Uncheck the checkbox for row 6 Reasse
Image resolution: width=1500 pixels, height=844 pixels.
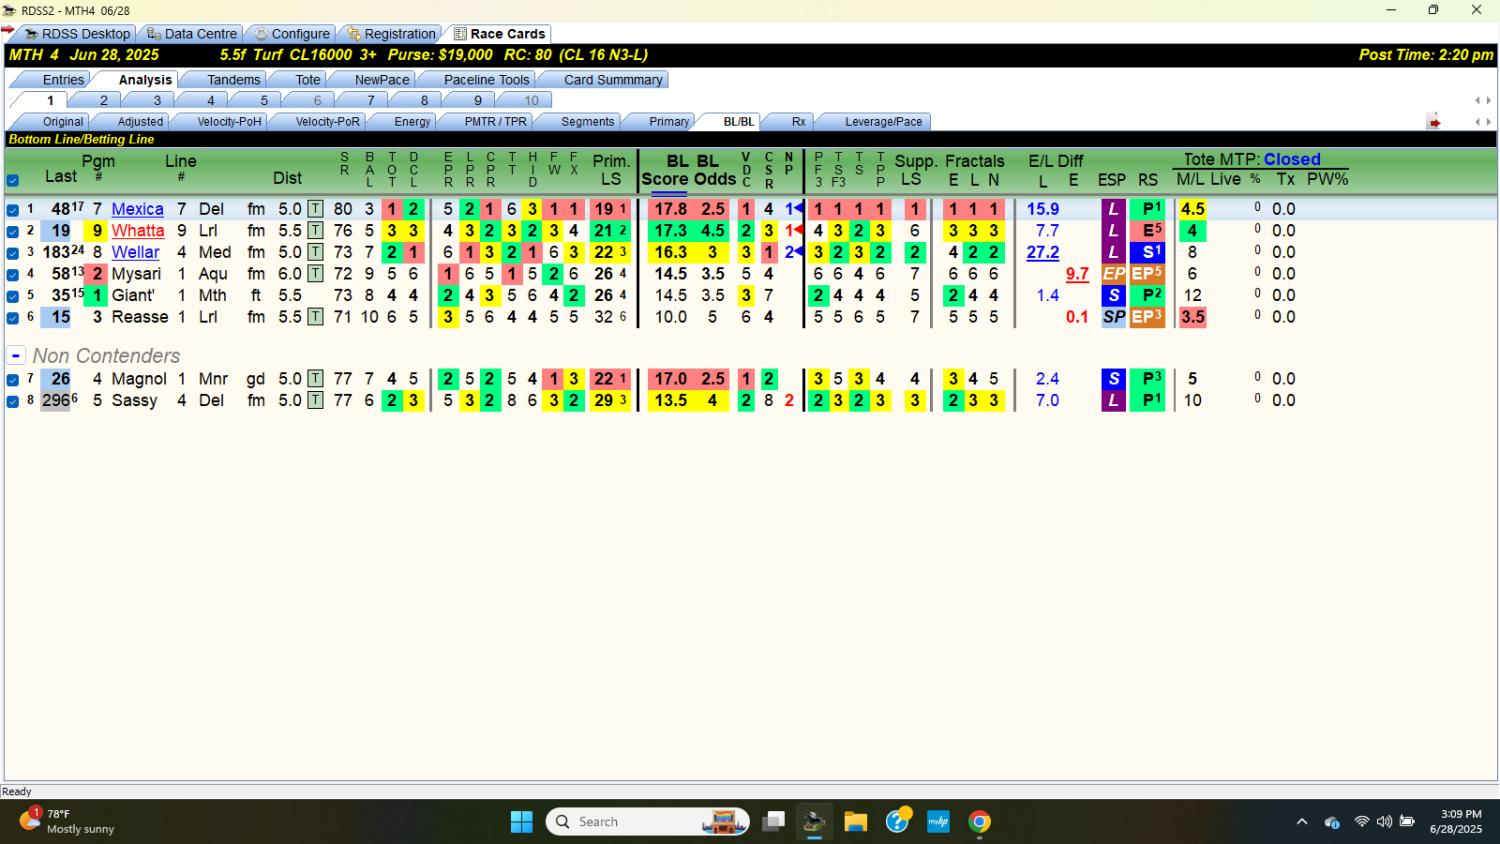click(13, 317)
